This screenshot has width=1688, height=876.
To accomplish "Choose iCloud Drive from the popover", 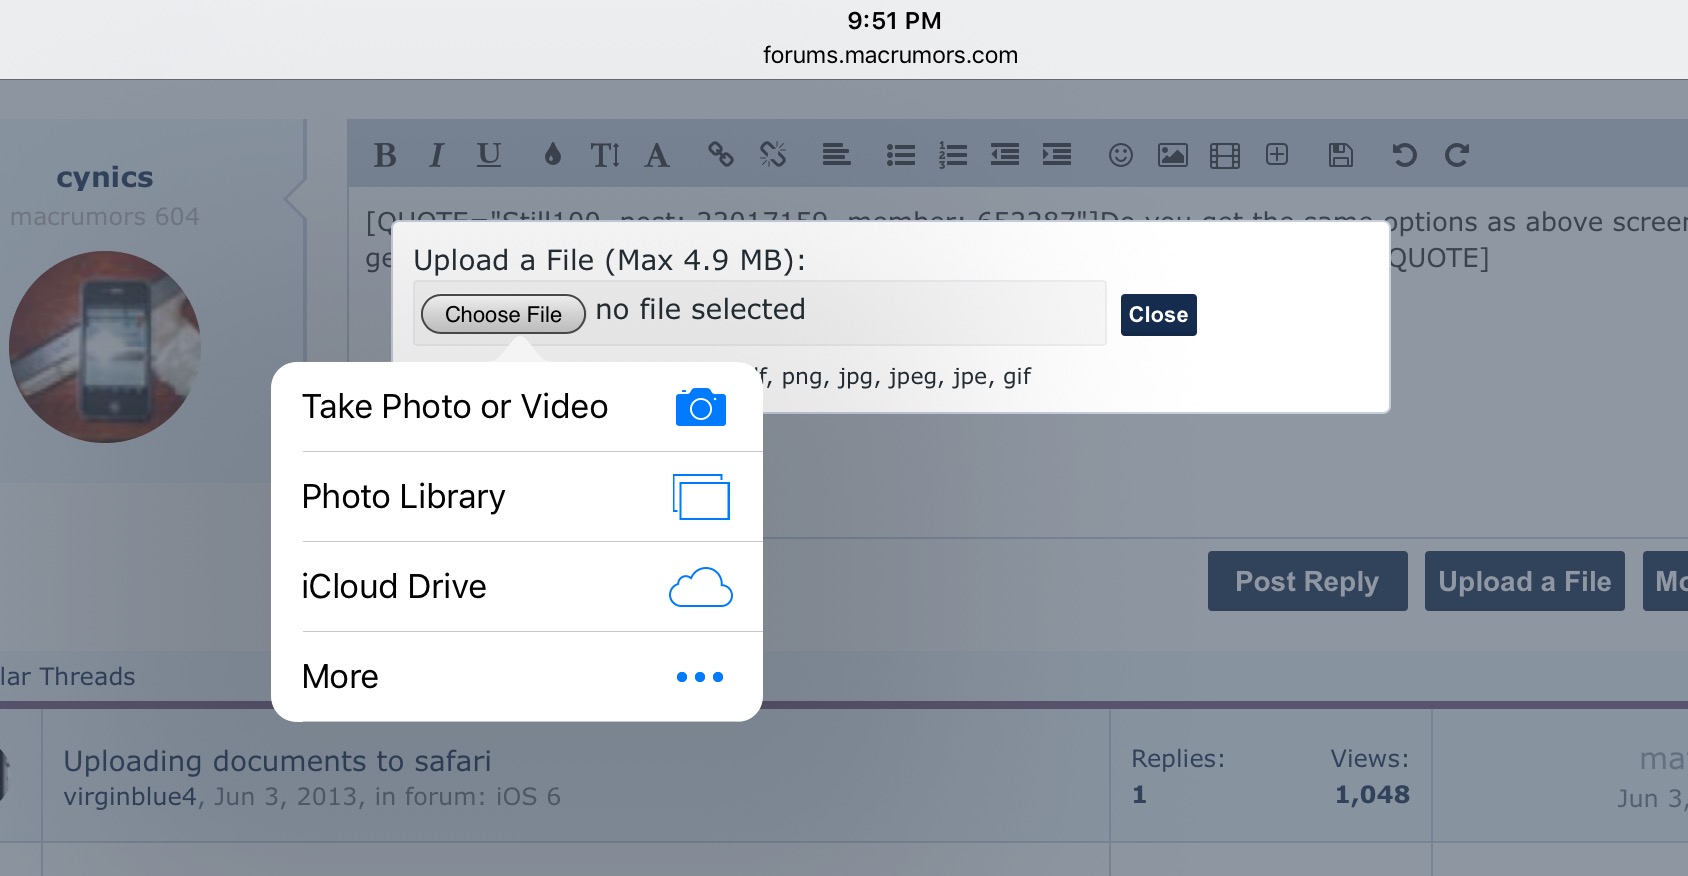I will 516,587.
